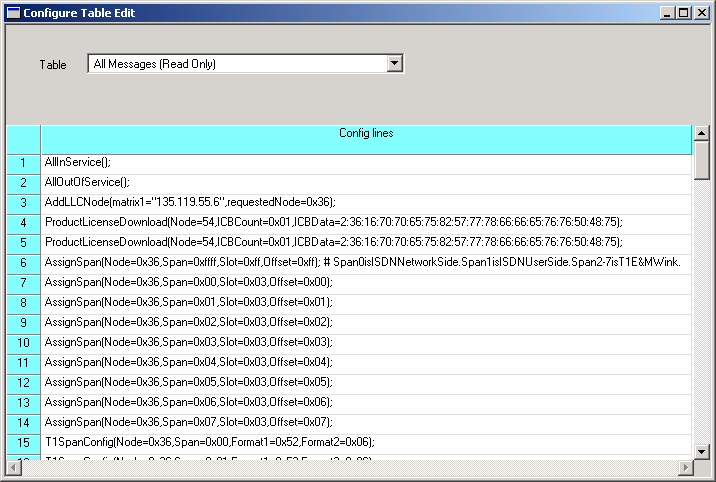The height and width of the screenshot is (482, 716).
Task: Click the vertical scrollbar up arrow
Action: coord(701,133)
